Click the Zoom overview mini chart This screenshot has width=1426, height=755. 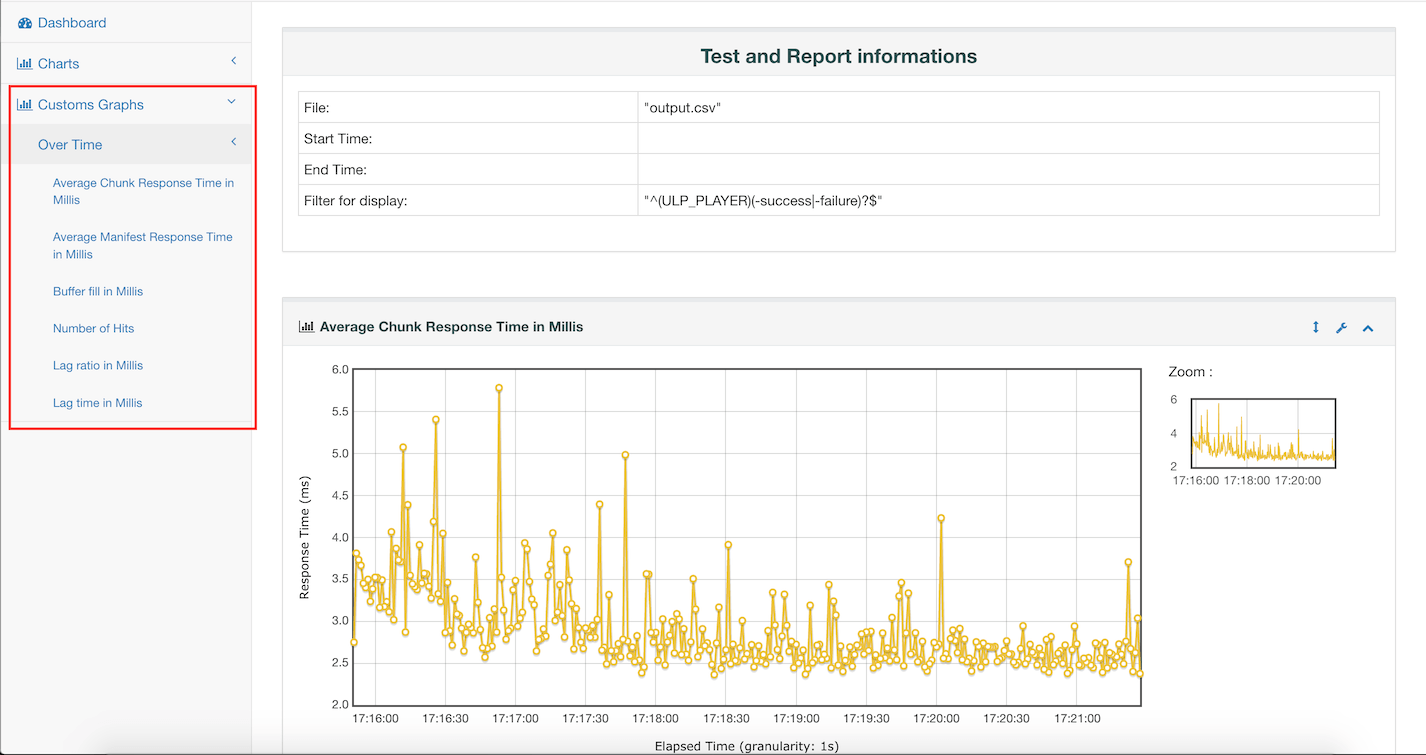pos(1263,433)
